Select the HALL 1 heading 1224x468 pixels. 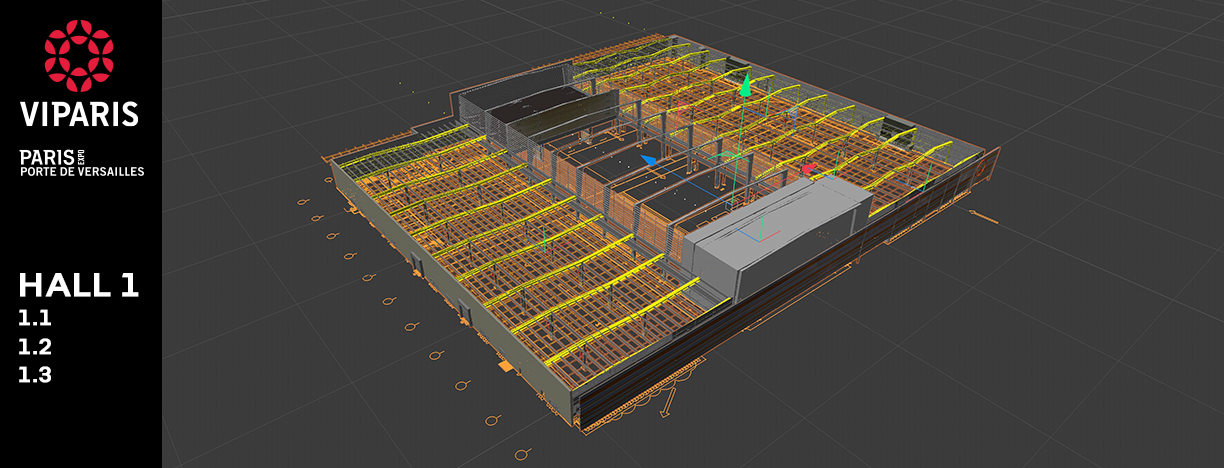coord(79,286)
